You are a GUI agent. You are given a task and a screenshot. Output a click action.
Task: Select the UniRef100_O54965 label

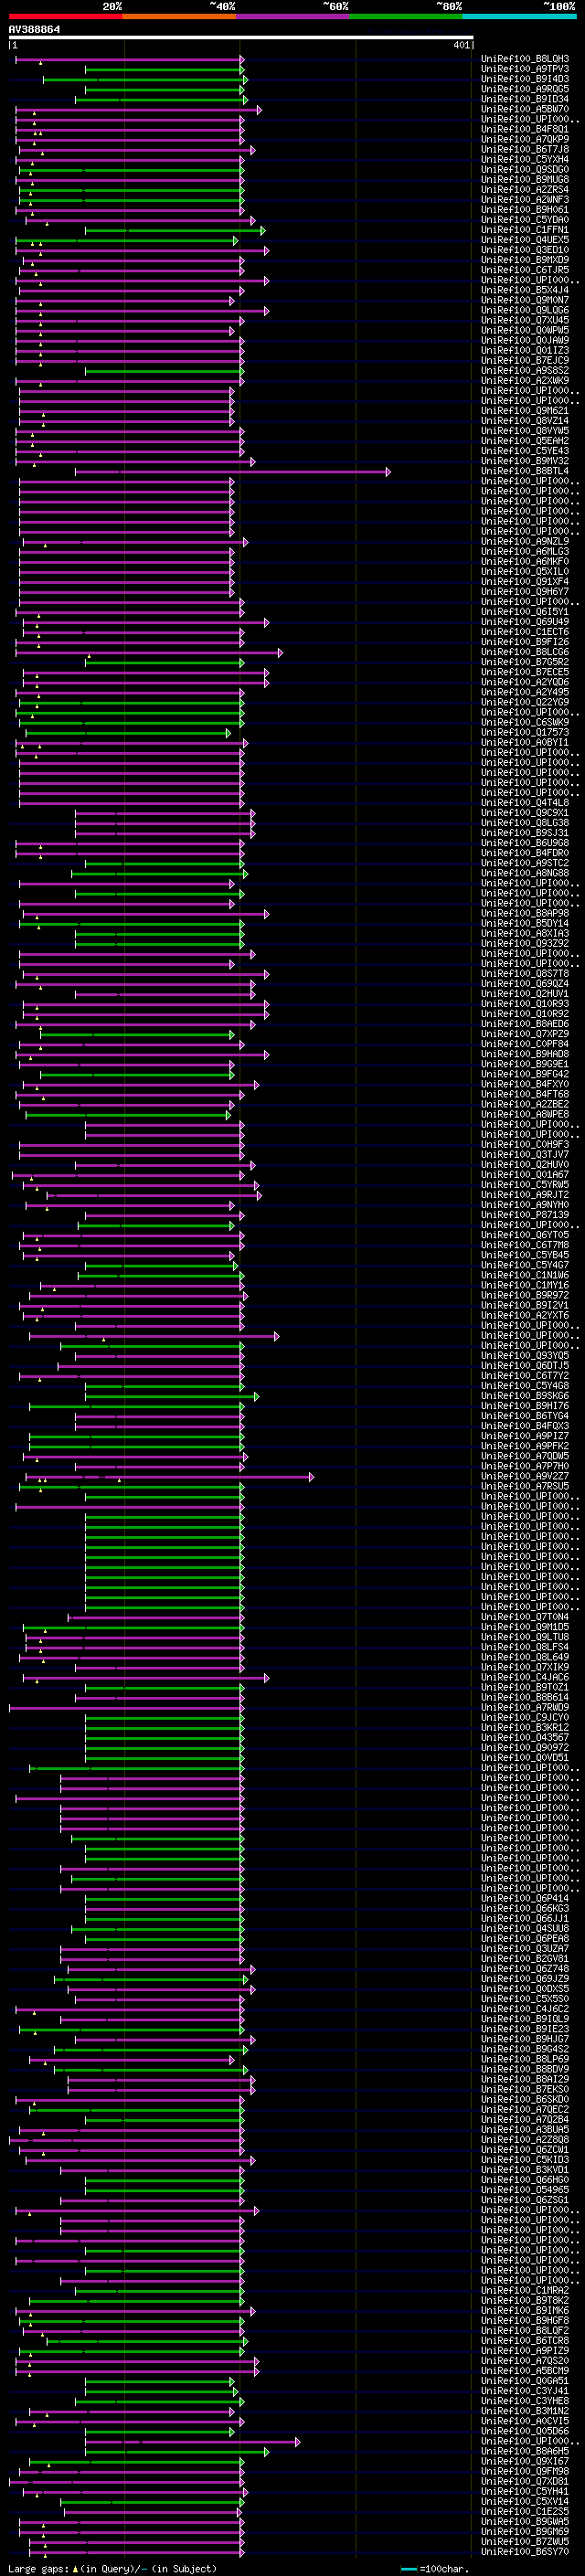click(524, 2190)
